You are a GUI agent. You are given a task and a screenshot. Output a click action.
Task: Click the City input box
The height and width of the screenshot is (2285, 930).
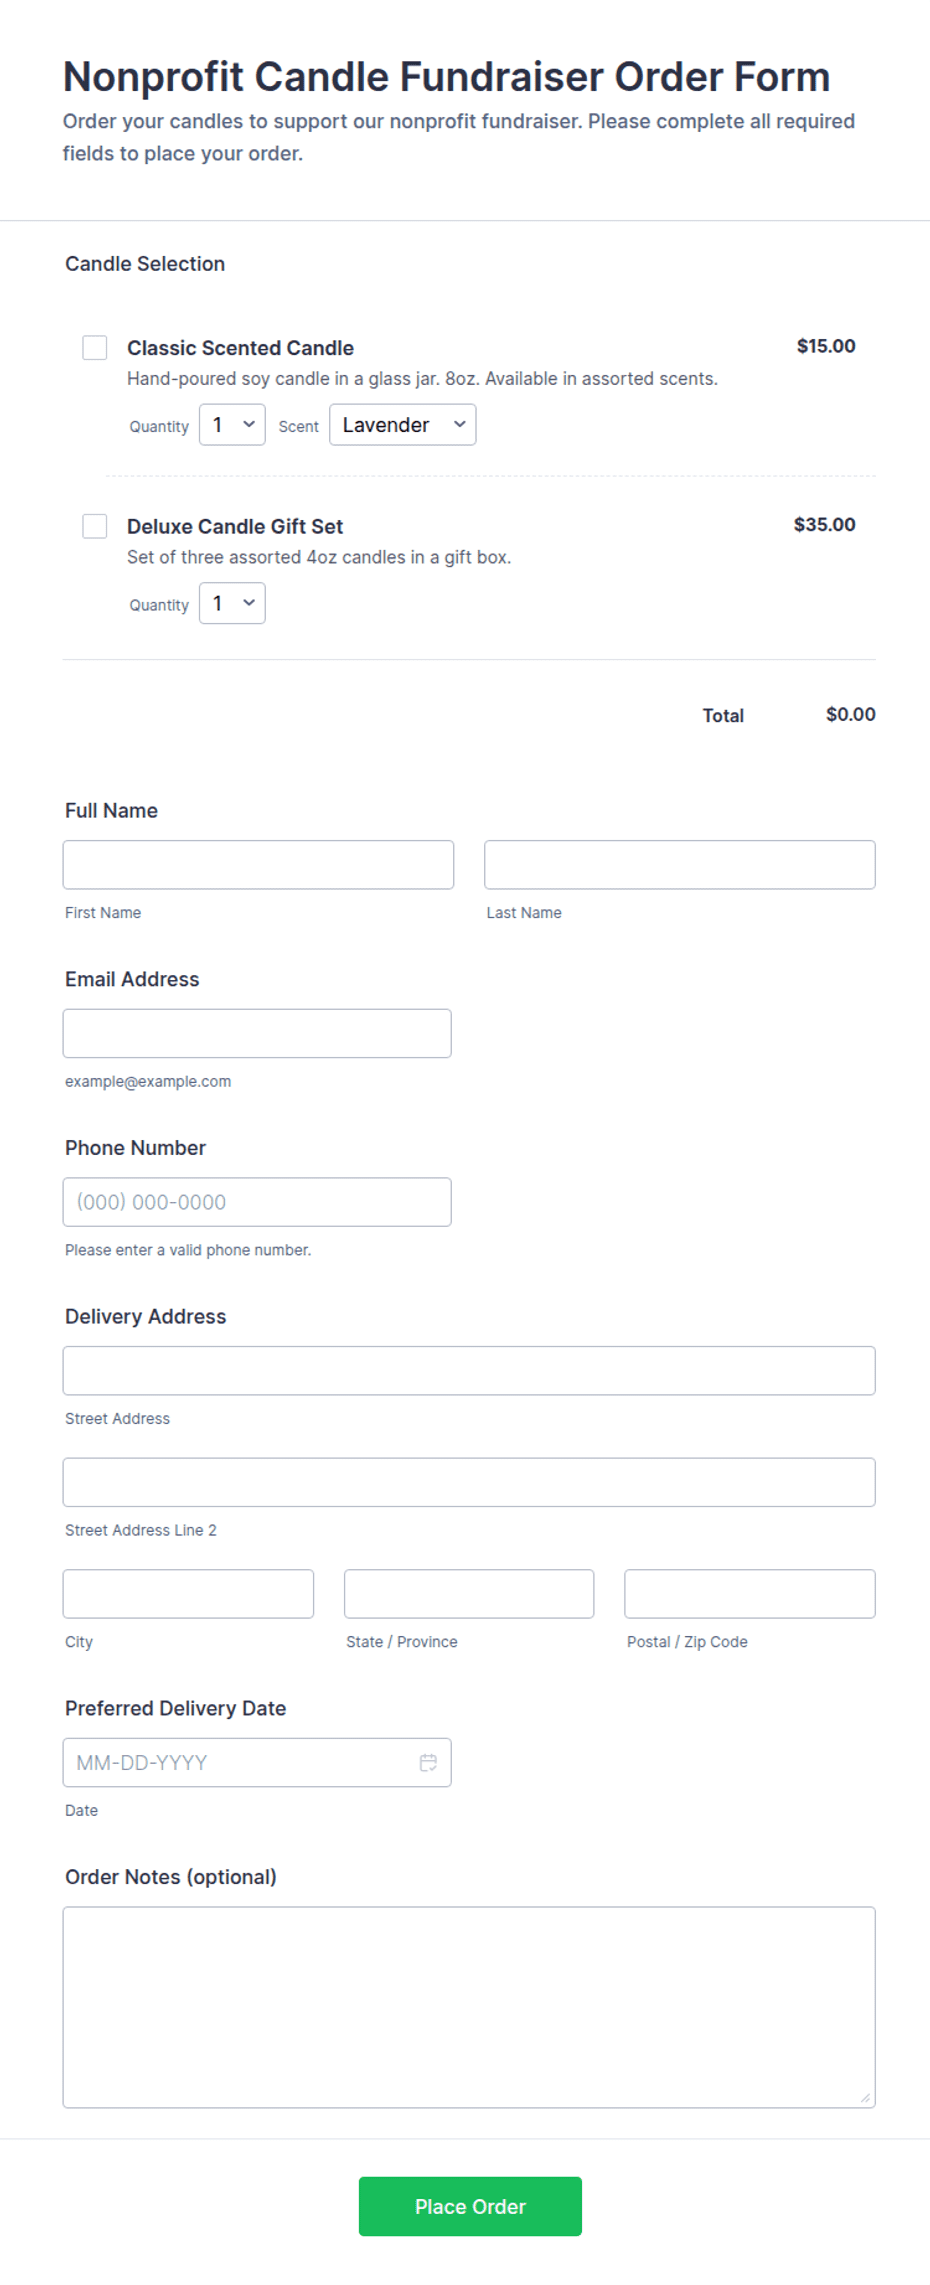[188, 1594]
